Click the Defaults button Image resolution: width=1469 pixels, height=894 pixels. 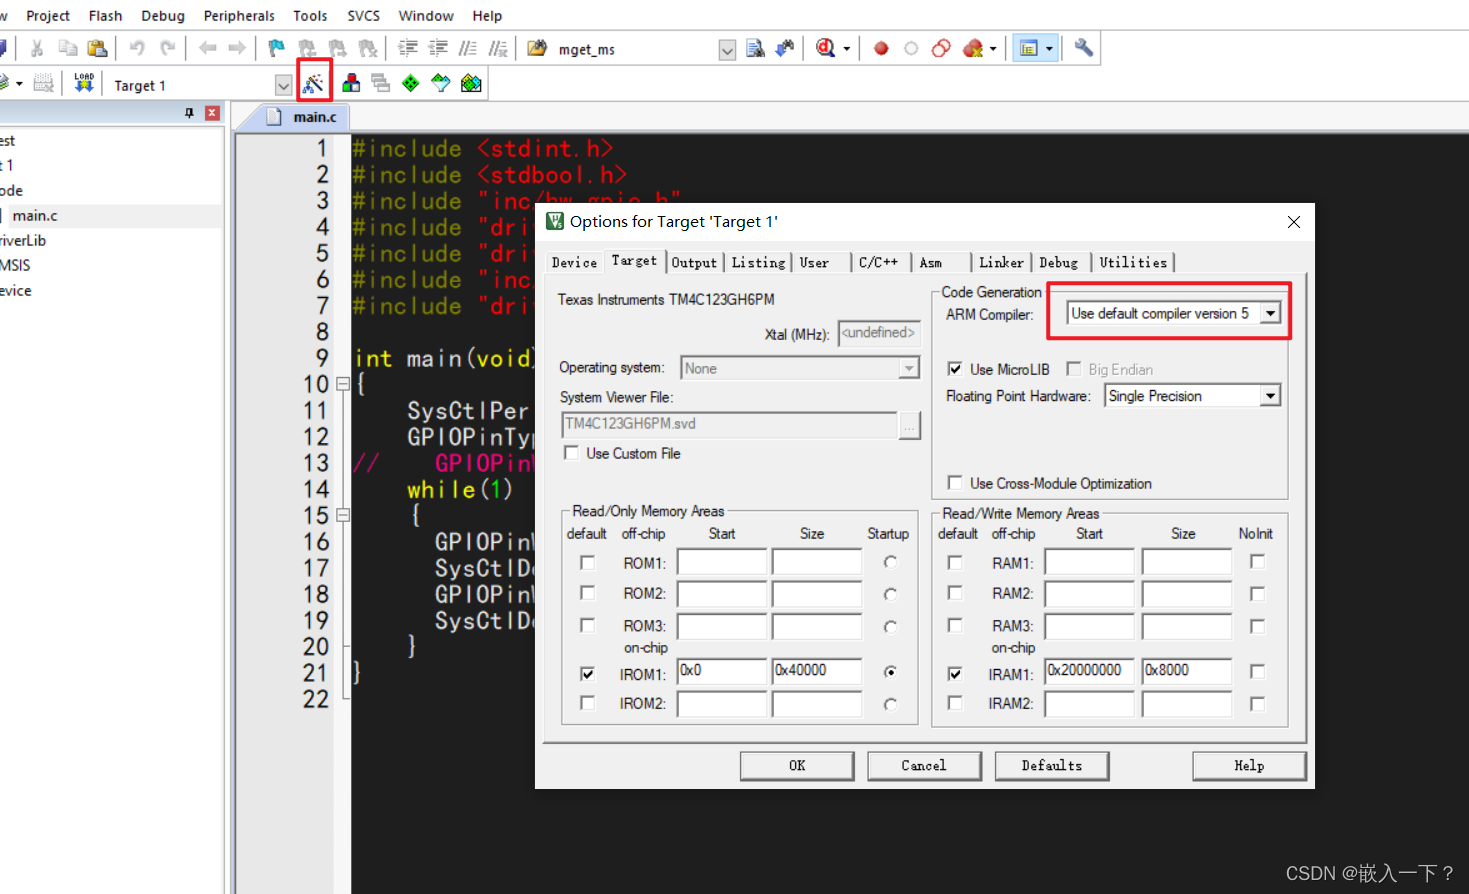1052,765
